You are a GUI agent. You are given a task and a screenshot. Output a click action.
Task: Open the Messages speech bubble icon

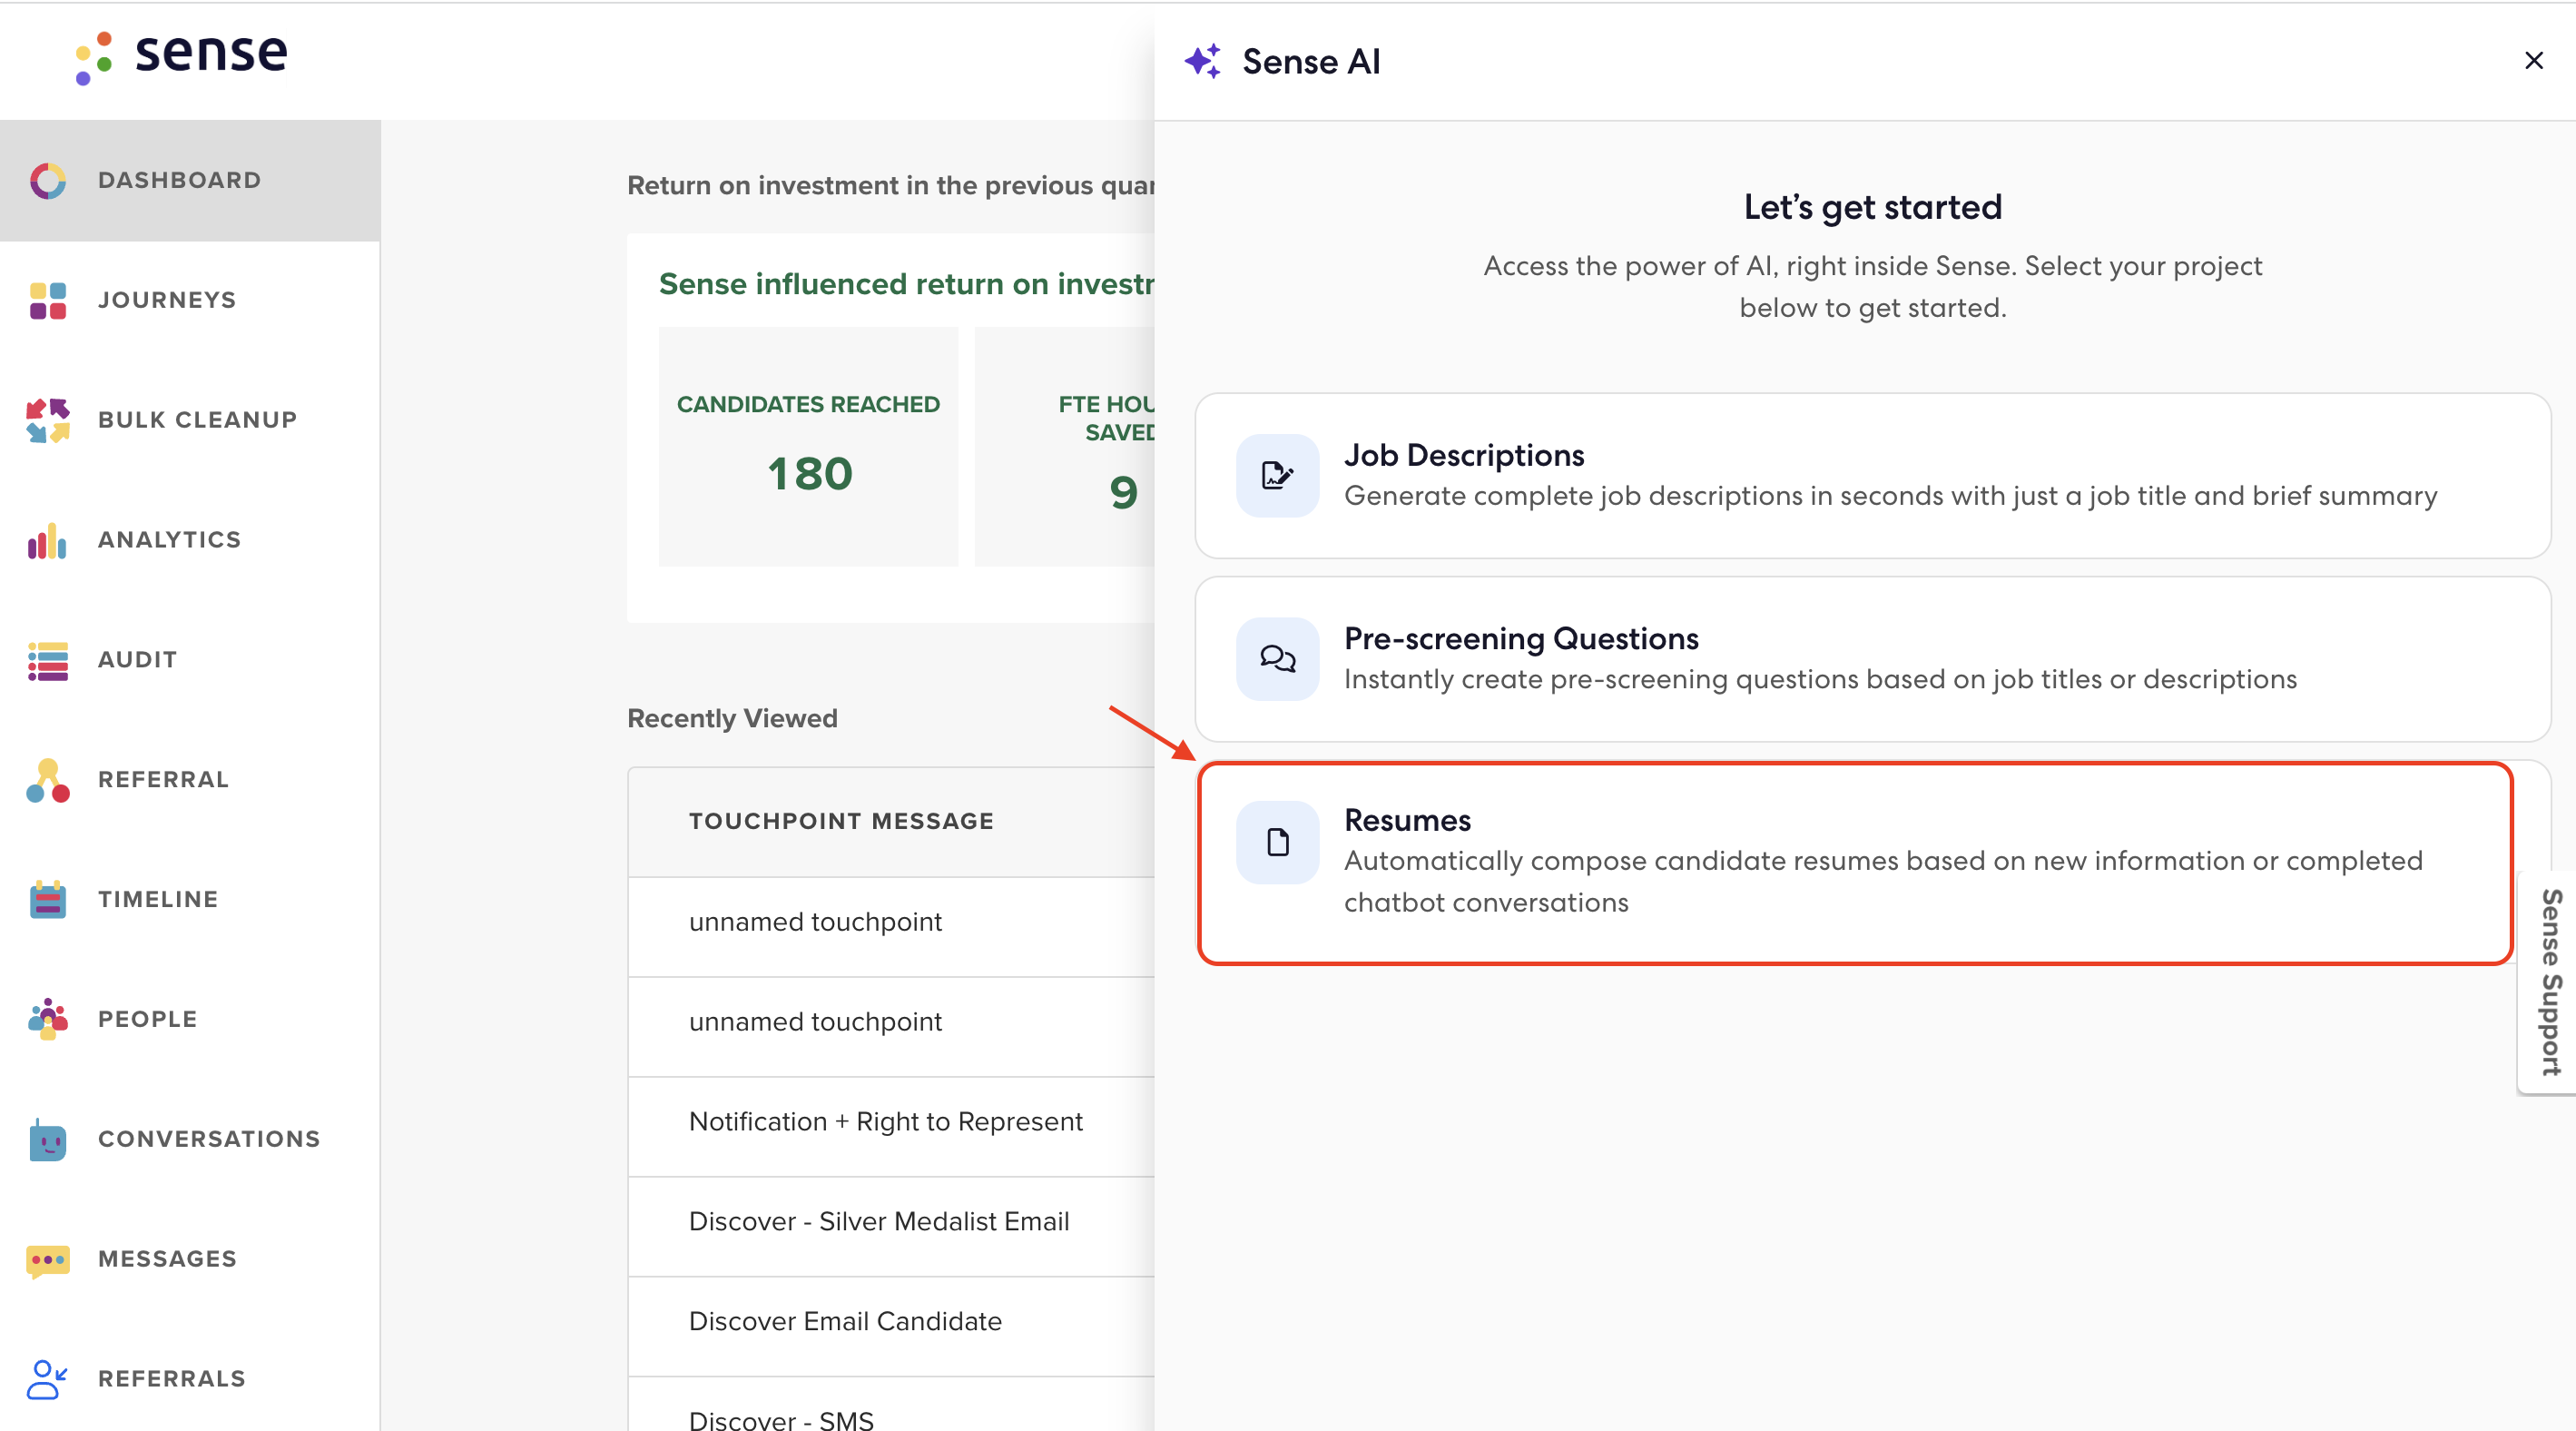[47, 1259]
